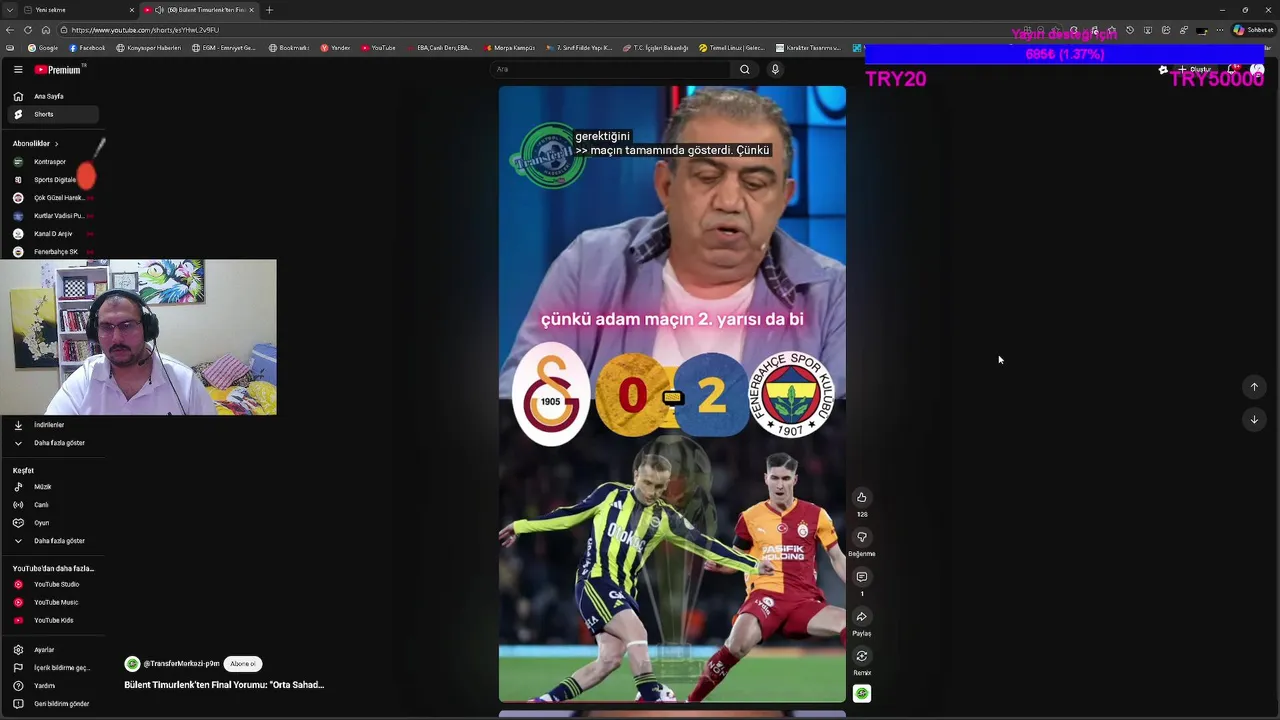
Task: Open @TransferMerkezi channel name
Action: coord(181,664)
